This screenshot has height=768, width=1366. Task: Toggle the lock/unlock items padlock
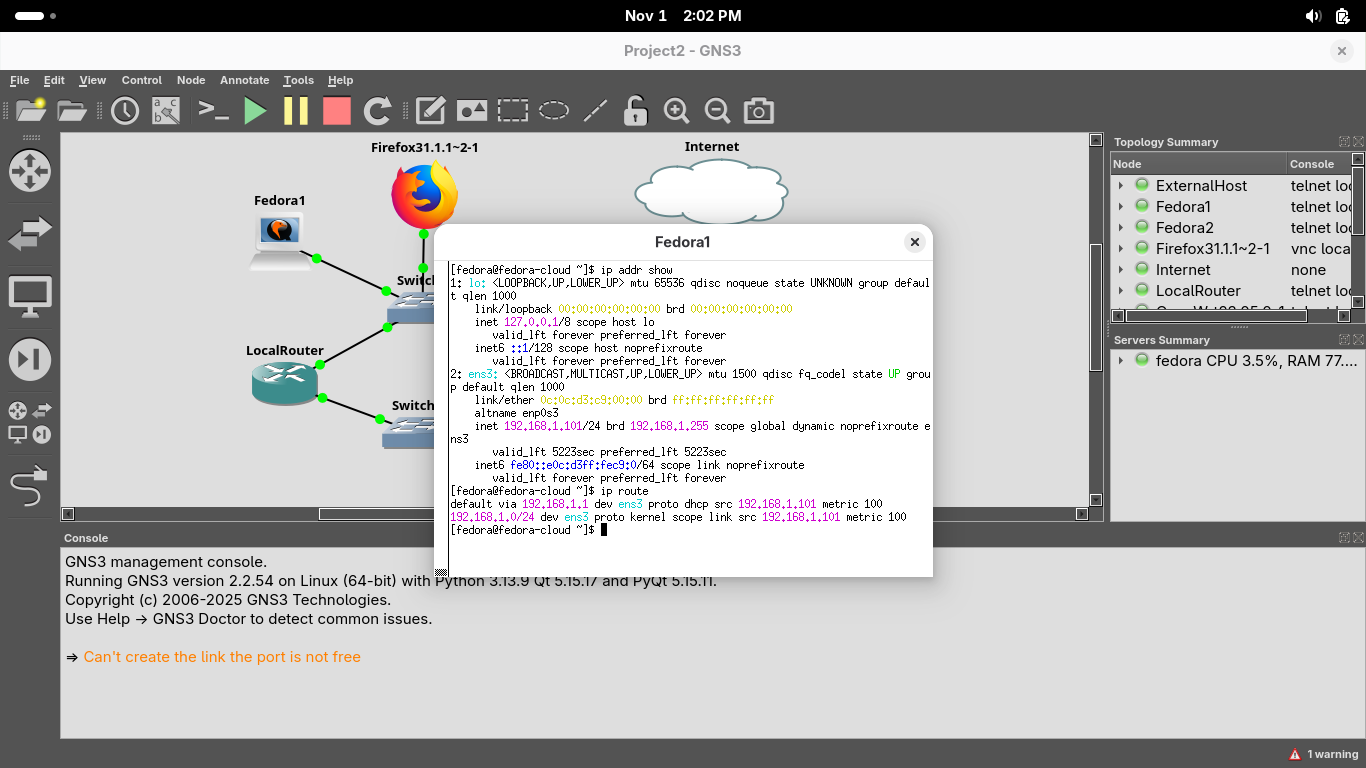tap(635, 111)
